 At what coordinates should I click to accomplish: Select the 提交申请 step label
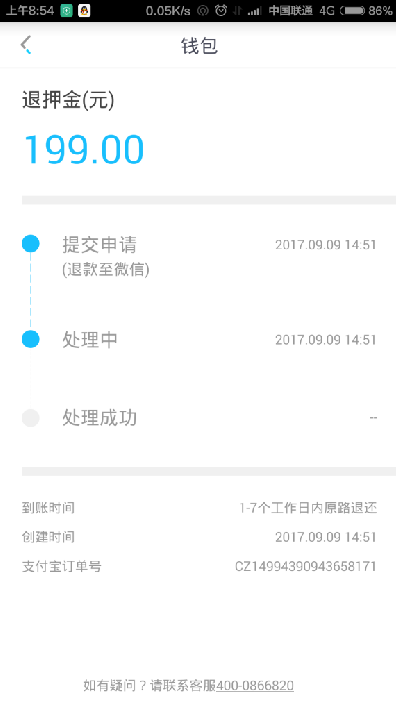(x=99, y=244)
